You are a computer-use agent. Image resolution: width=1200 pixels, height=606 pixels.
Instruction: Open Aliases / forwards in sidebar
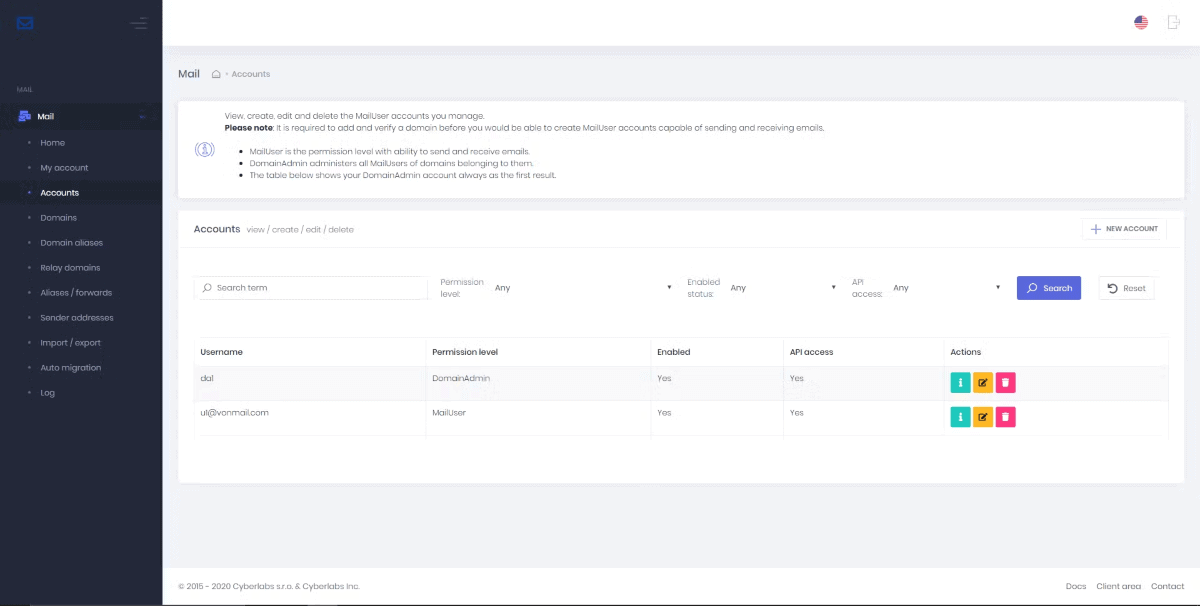[x=76, y=293]
